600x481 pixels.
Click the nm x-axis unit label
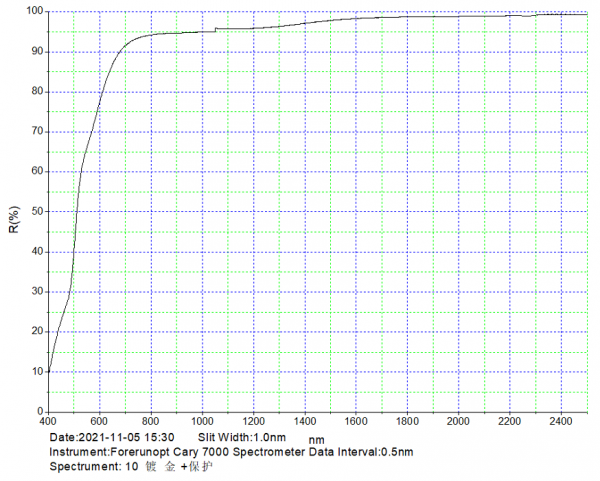pos(316,440)
